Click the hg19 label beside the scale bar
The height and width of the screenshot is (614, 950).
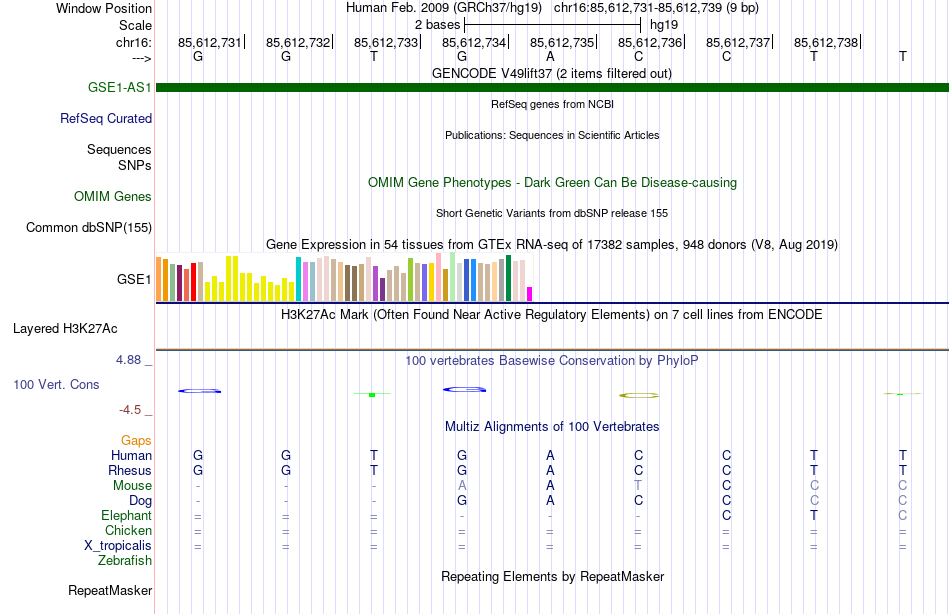pos(664,25)
